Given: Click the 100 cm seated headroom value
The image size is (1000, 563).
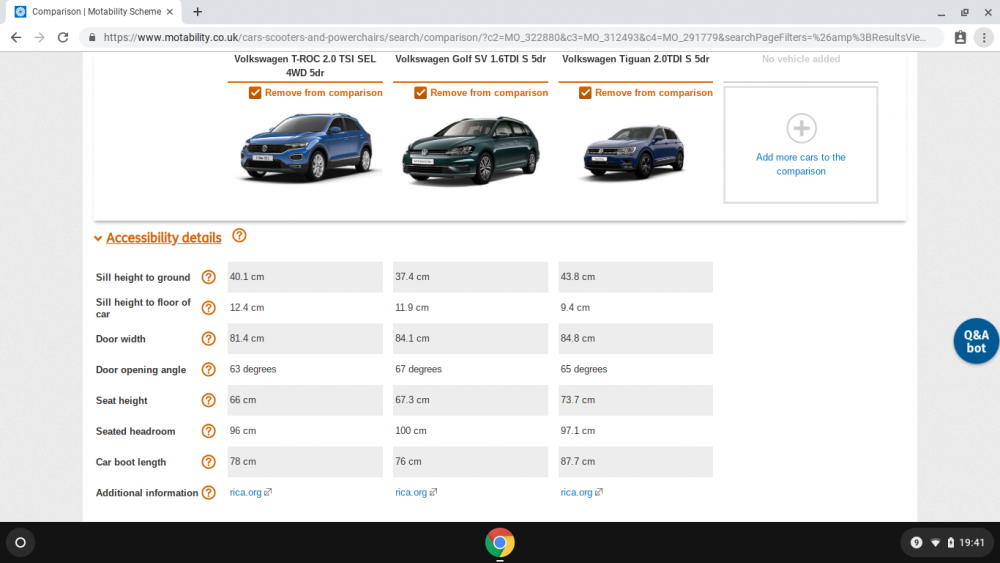Looking at the screenshot, I should (411, 430).
